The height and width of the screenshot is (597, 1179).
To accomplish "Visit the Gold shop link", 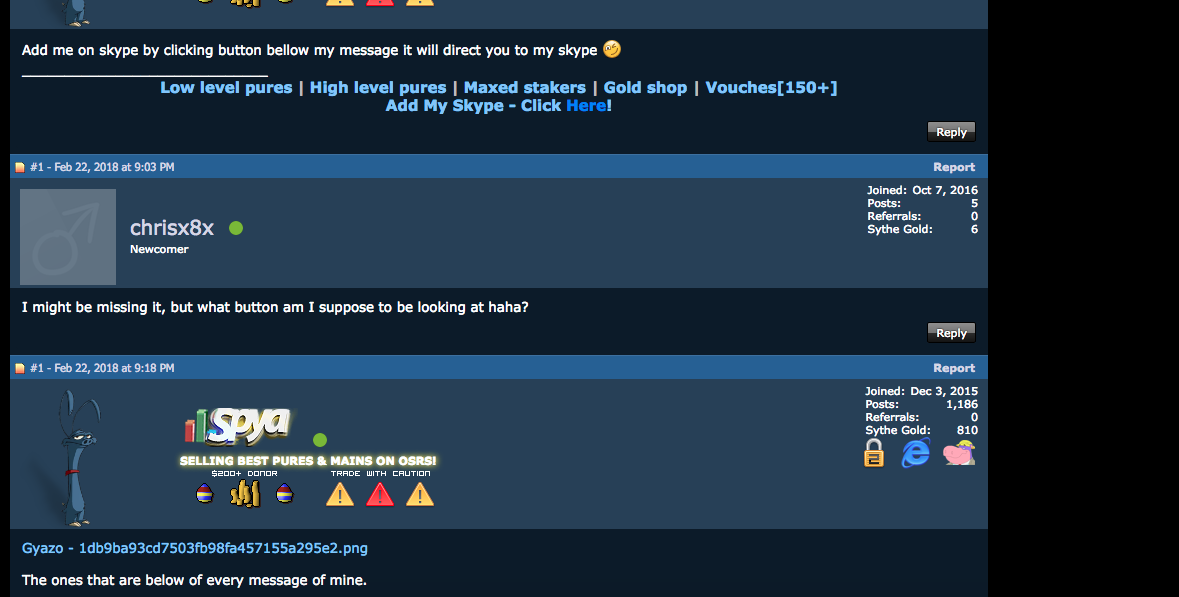I will [645, 87].
